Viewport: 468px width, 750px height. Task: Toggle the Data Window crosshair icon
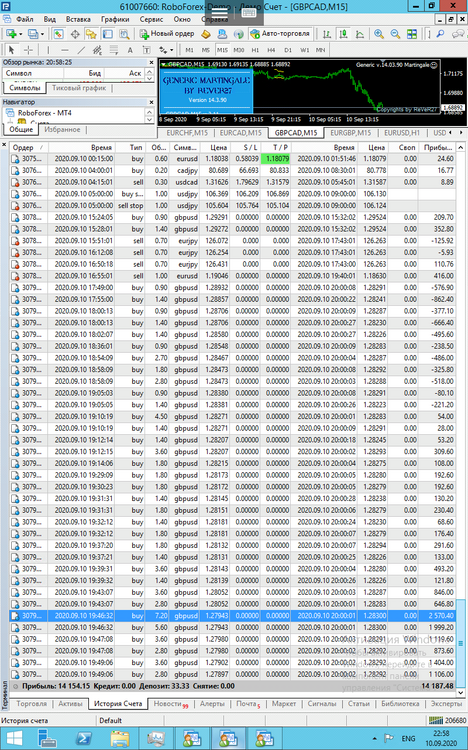(75, 34)
